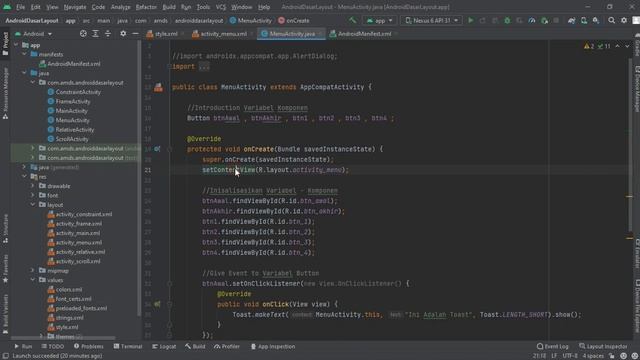Open the Refactor menu
The height and width of the screenshot is (360, 640).
coord(146,7)
